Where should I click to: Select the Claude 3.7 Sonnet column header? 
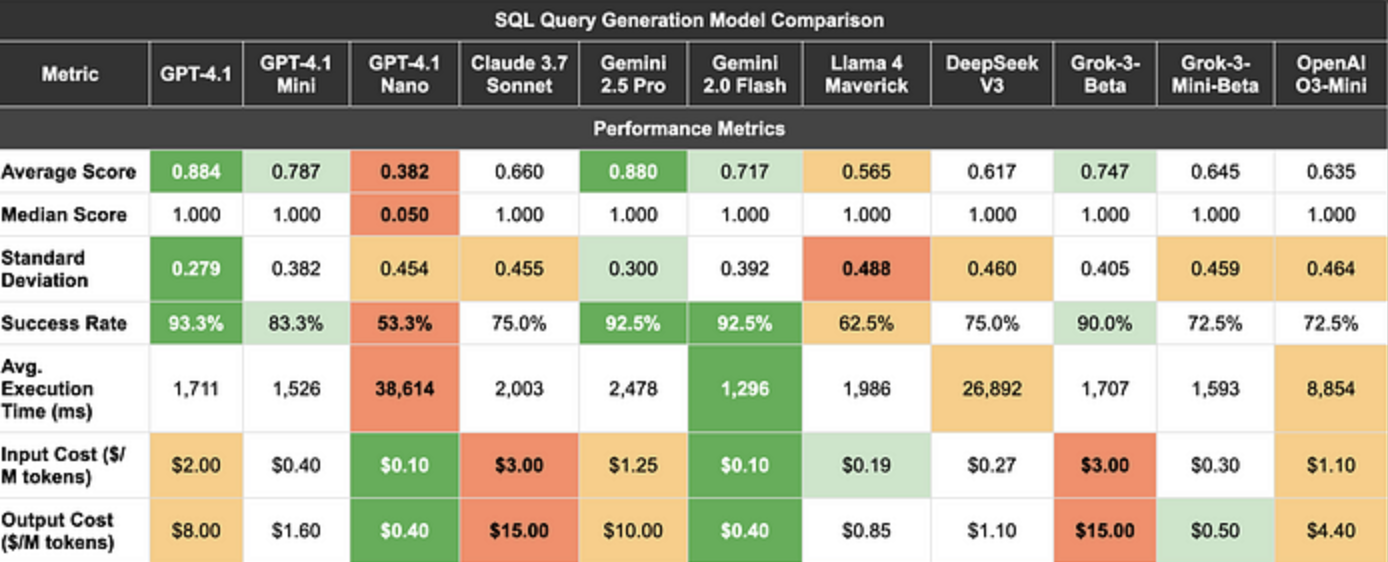[x=519, y=74]
